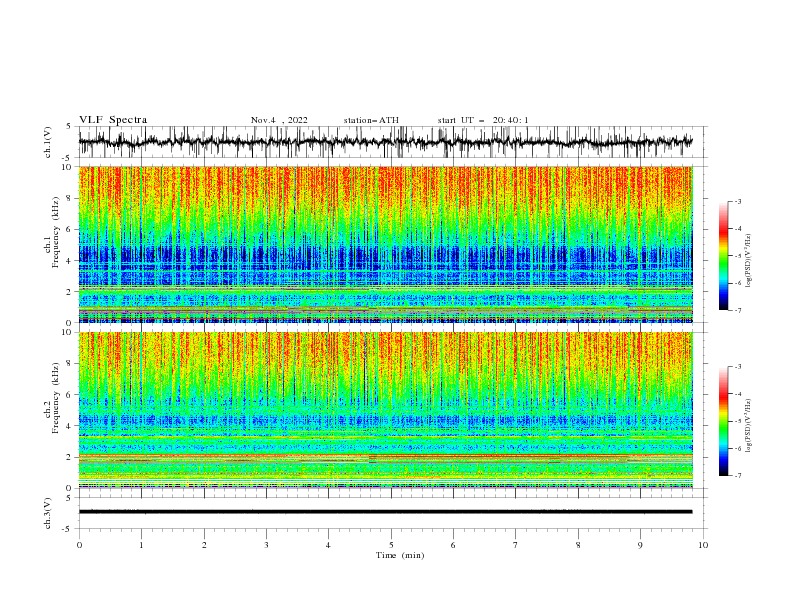The height and width of the screenshot is (612, 792).
Task: Click the '10' tick on time axis
Action: click(x=703, y=545)
